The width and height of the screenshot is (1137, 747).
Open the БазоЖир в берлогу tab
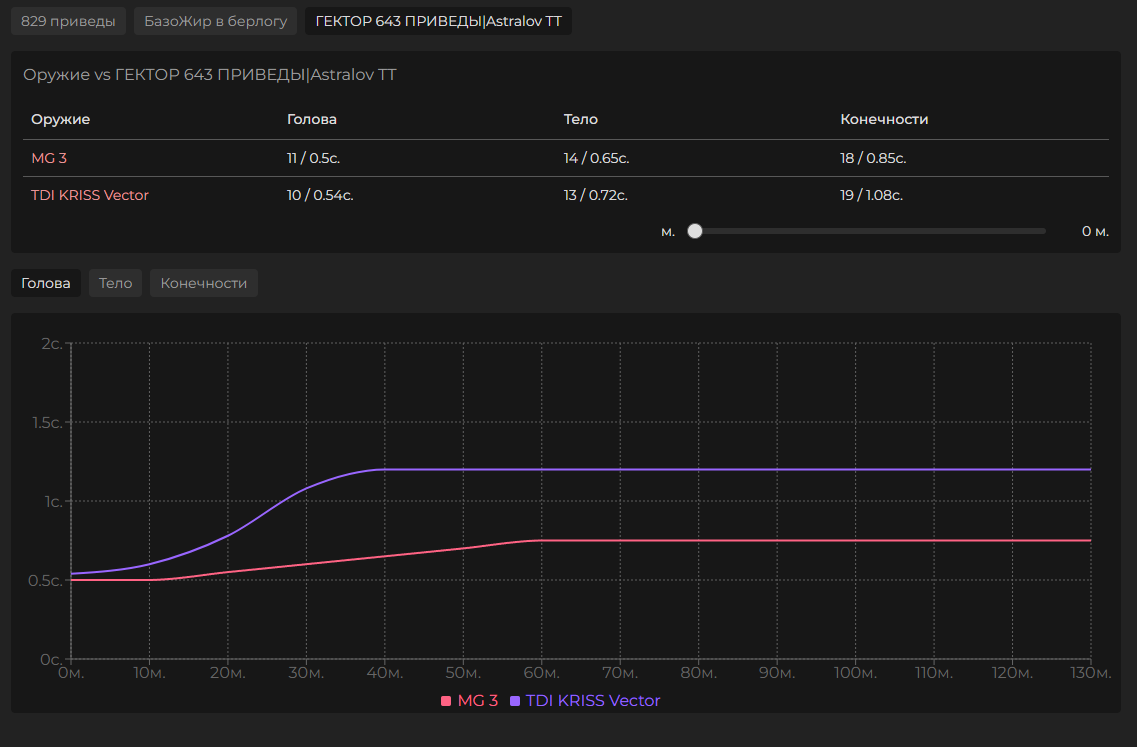pos(215,21)
